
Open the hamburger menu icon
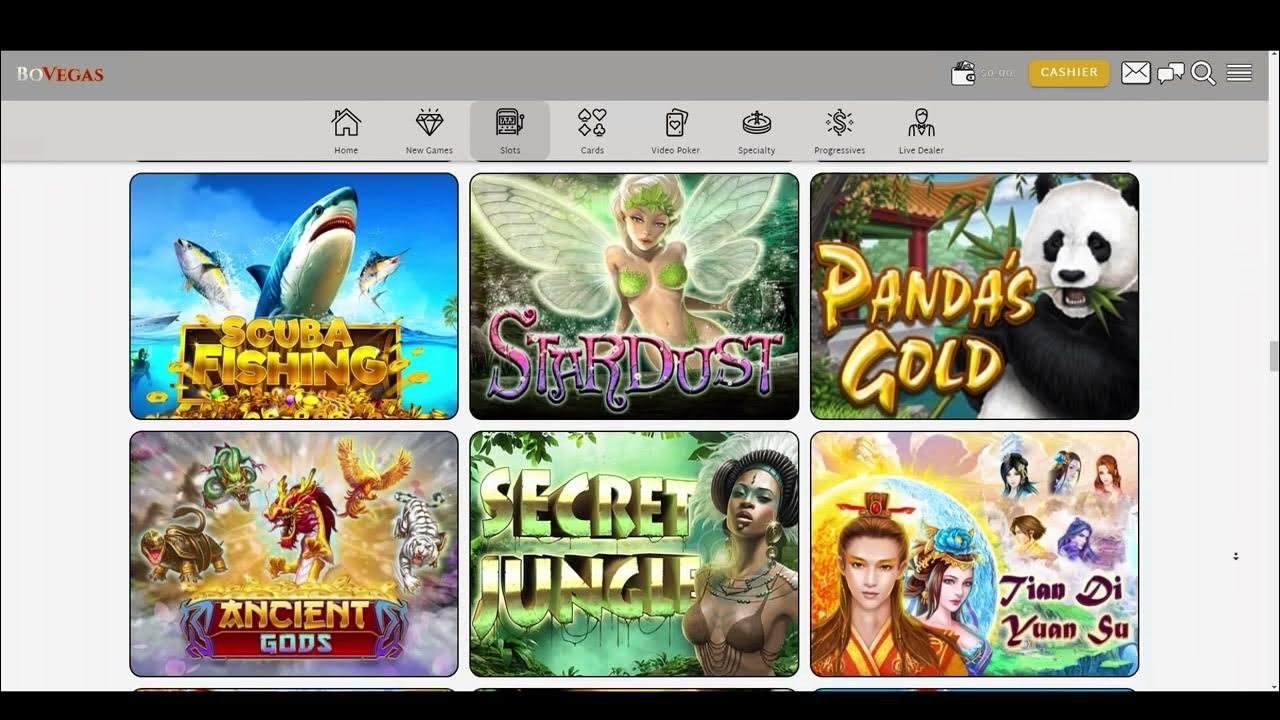pos(1239,73)
